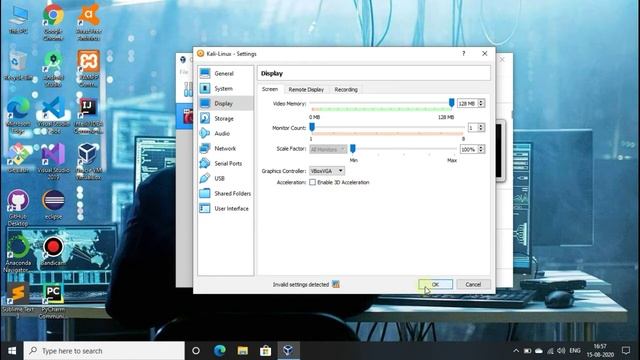
Task: Select Display in settings sidebar
Action: point(226,104)
